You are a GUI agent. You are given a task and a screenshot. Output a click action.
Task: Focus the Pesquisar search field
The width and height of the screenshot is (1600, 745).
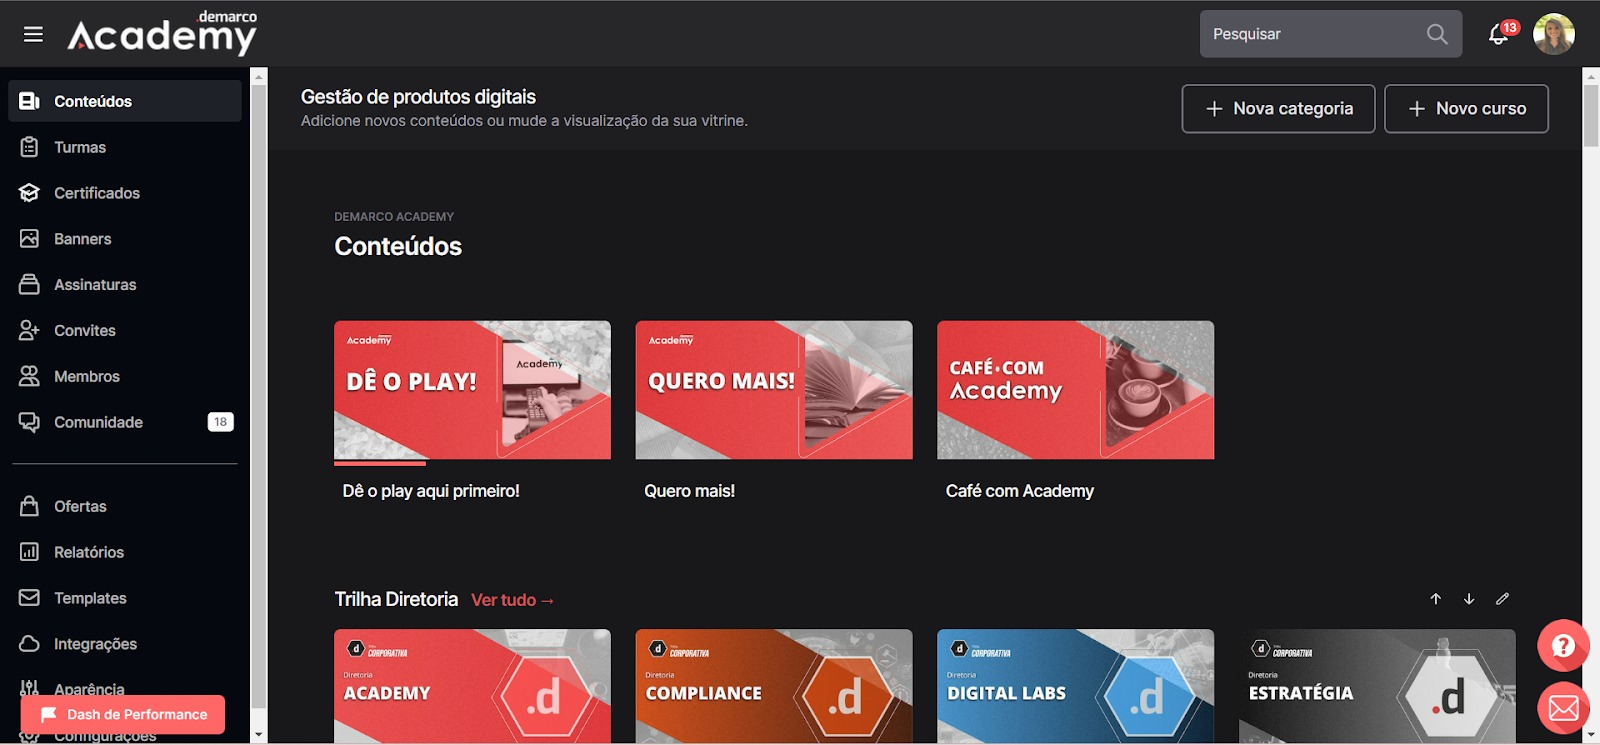[1331, 34]
